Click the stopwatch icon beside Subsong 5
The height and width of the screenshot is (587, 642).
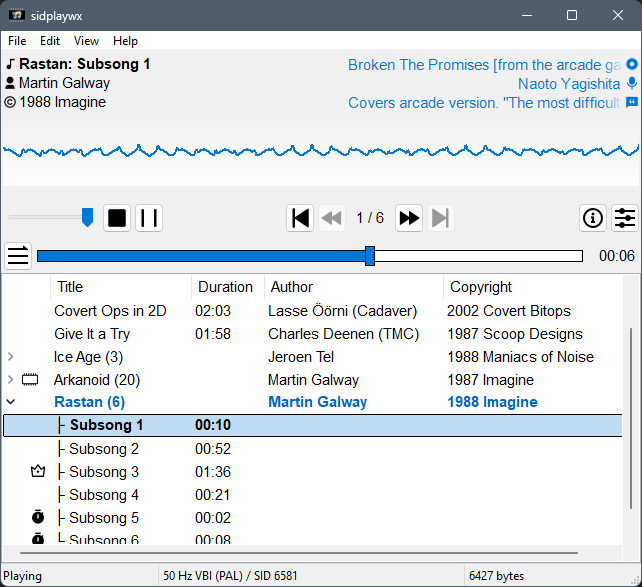point(38,518)
